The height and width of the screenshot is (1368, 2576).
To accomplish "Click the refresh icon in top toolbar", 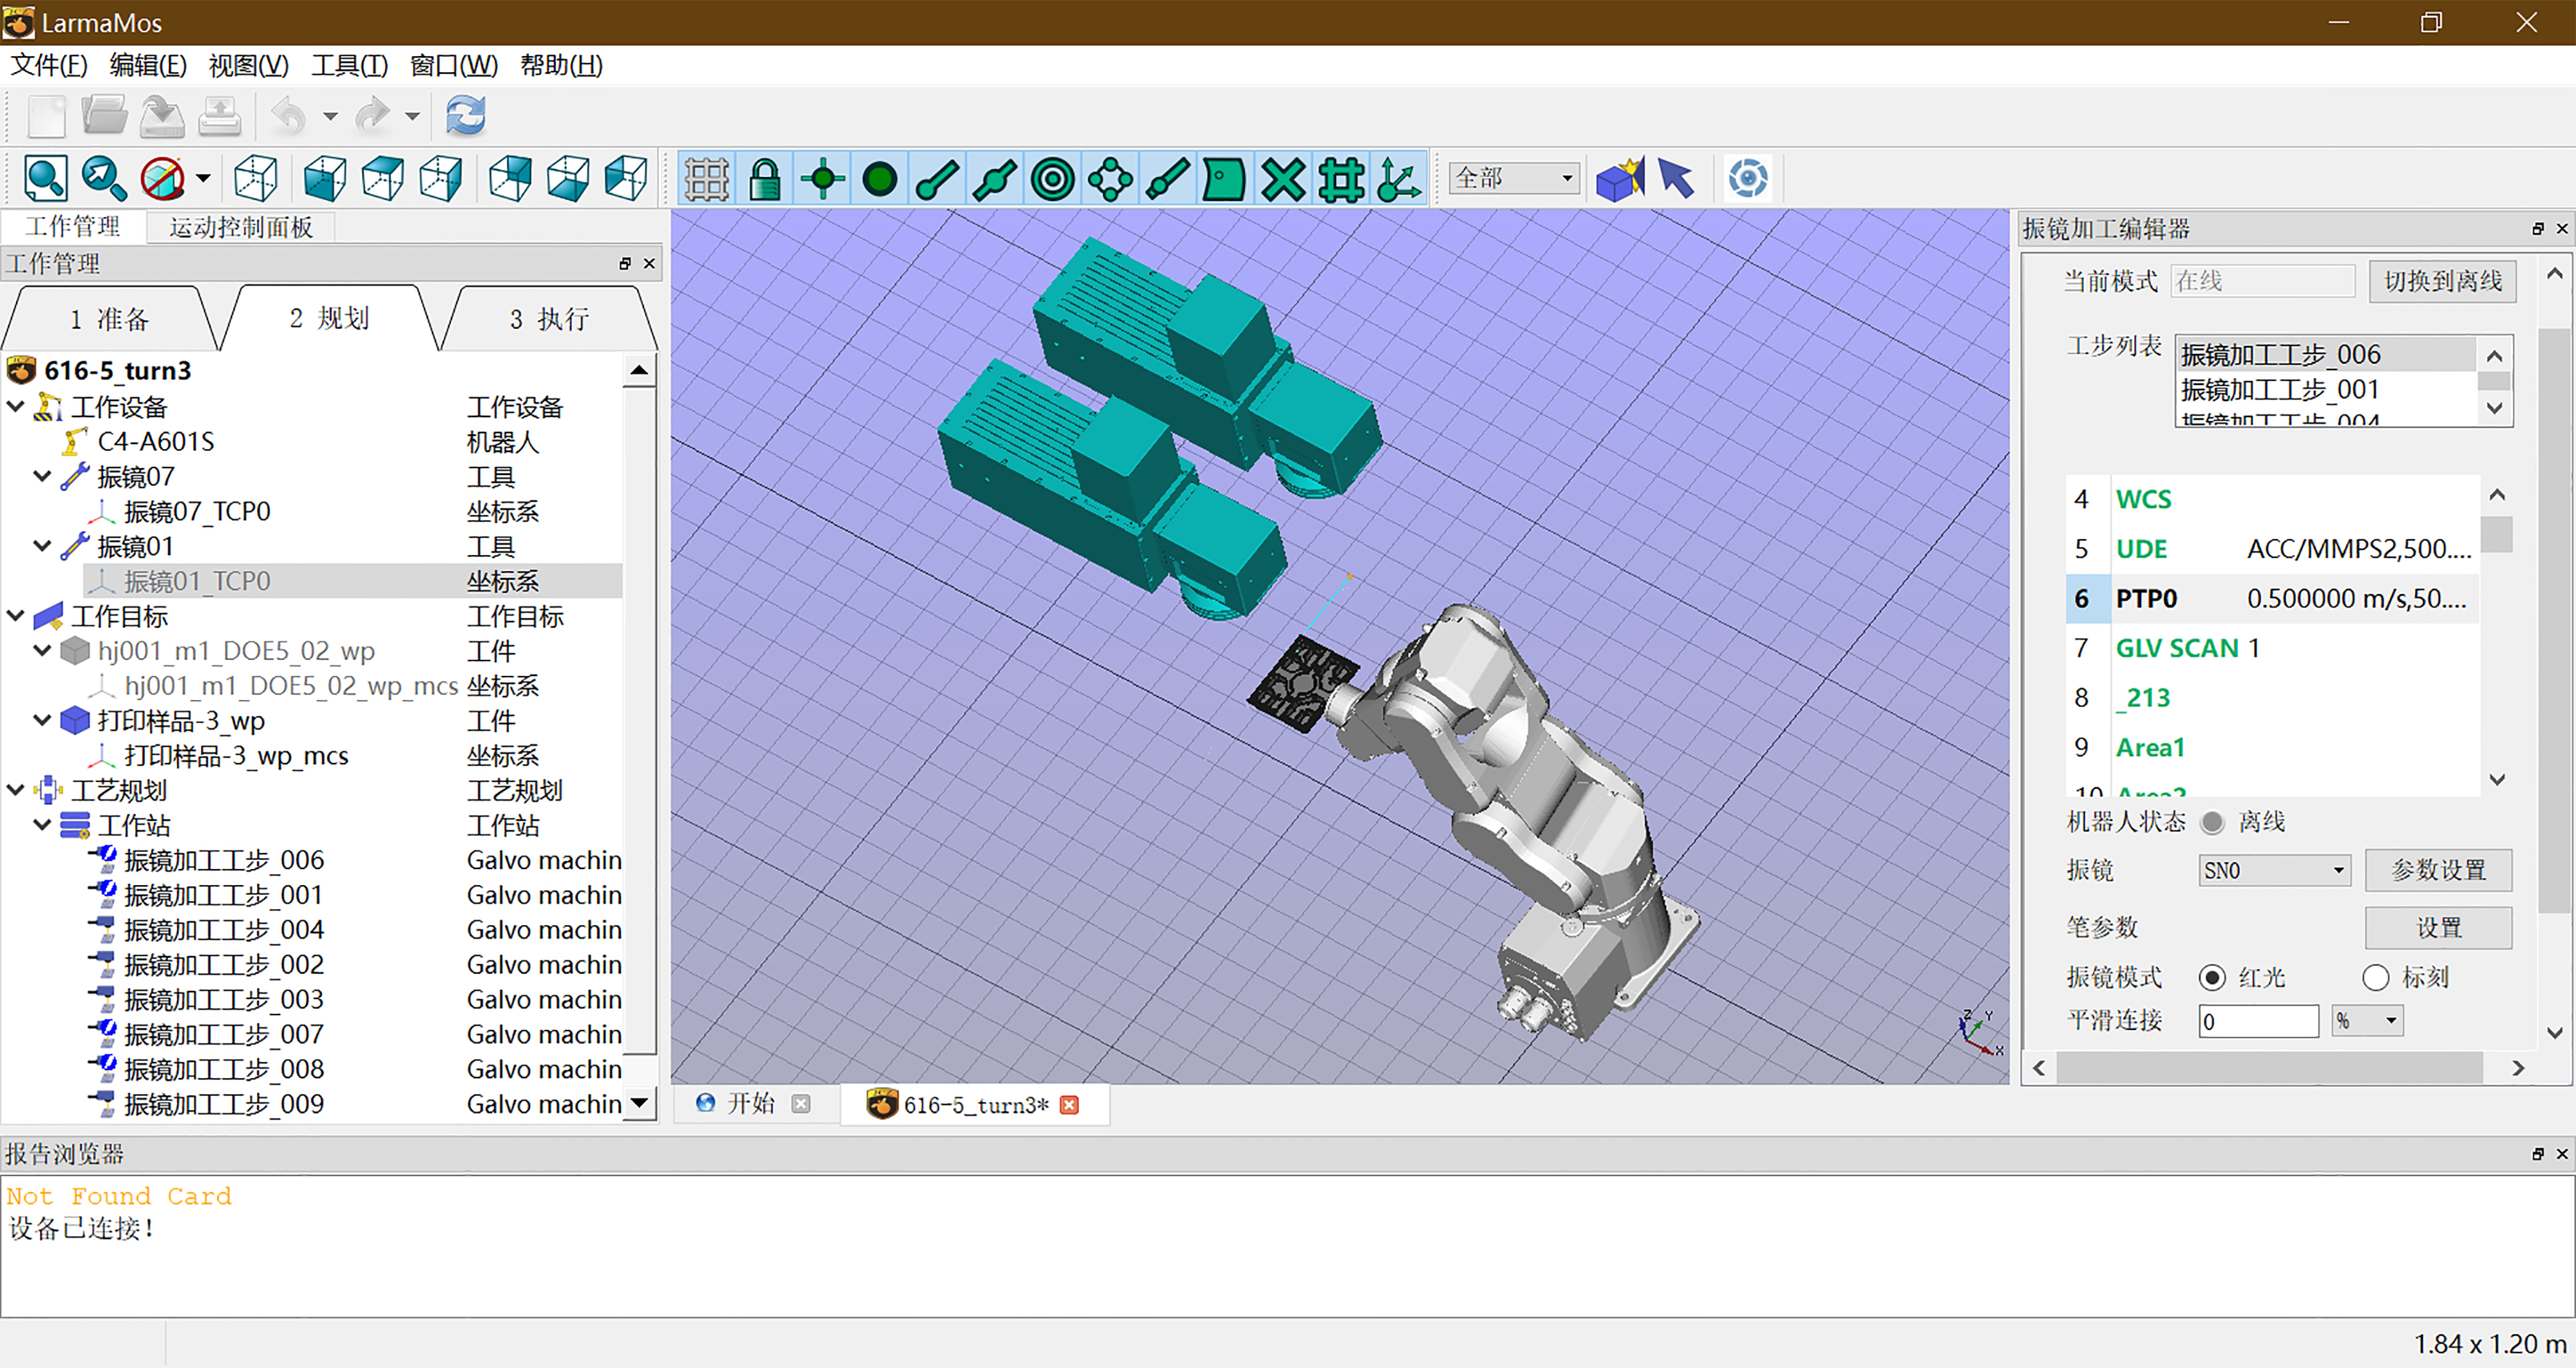I will pyautogui.click(x=466, y=116).
